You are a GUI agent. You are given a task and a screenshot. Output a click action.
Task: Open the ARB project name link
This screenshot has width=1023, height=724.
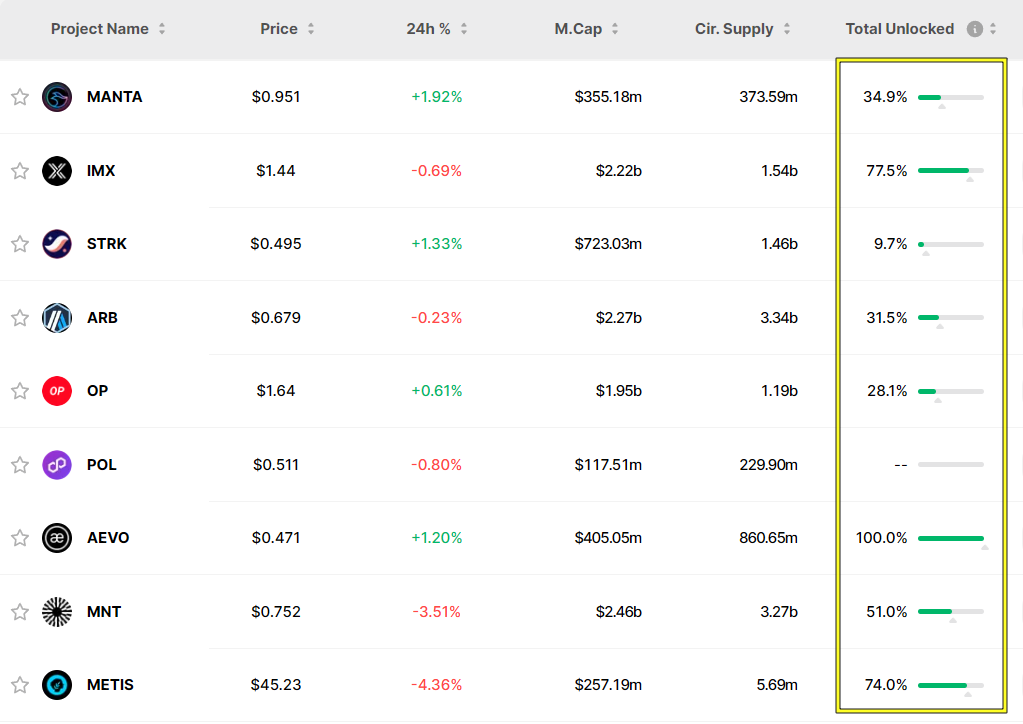pyautogui.click(x=102, y=318)
